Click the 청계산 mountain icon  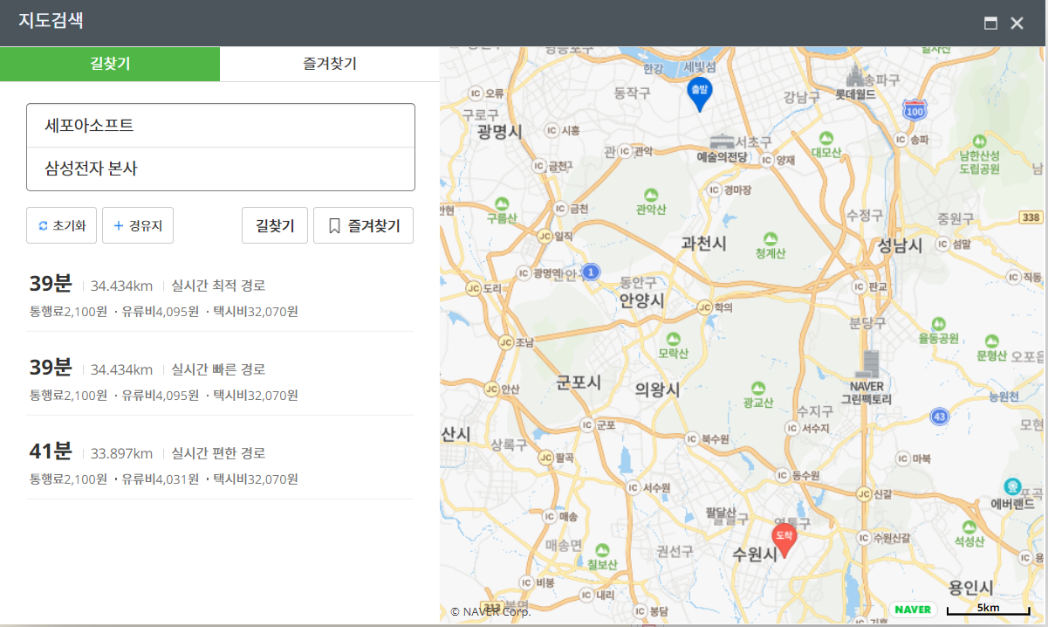pos(771,239)
